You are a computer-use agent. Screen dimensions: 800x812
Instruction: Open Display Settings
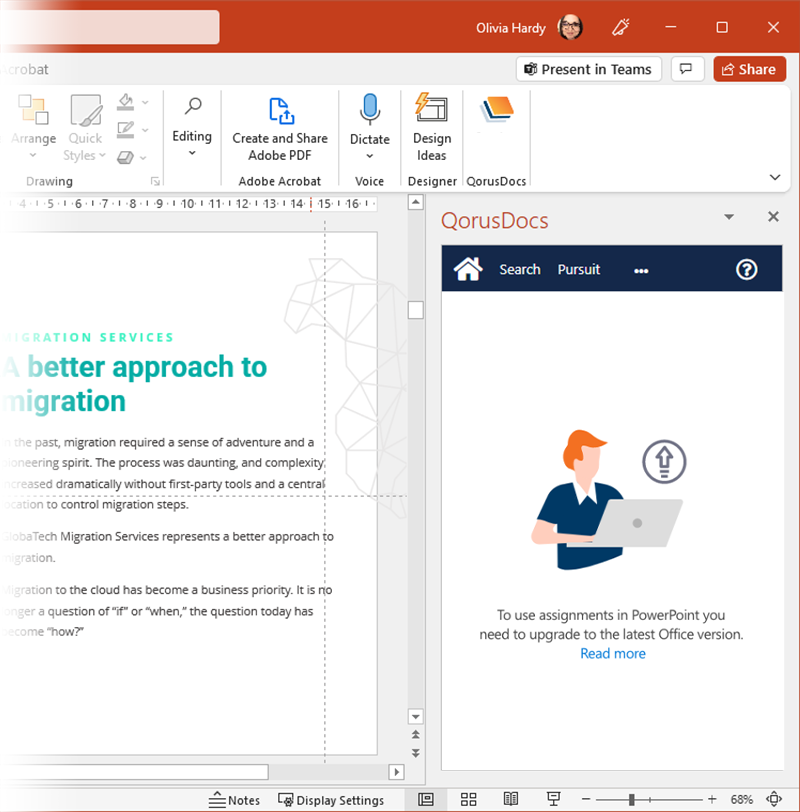331,800
